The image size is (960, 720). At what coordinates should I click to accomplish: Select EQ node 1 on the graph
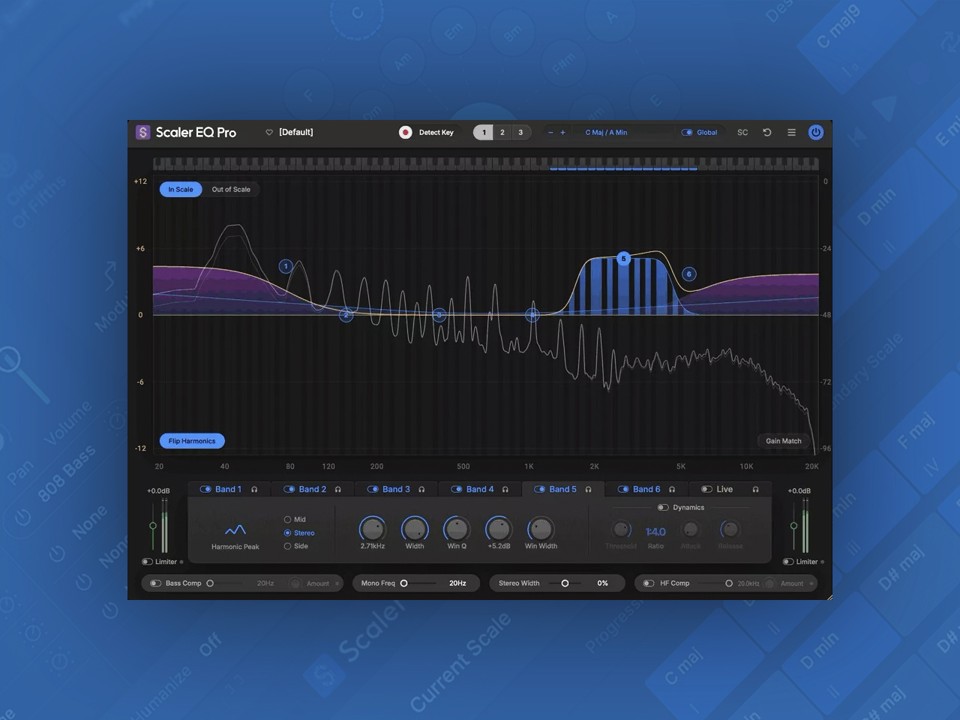[286, 266]
